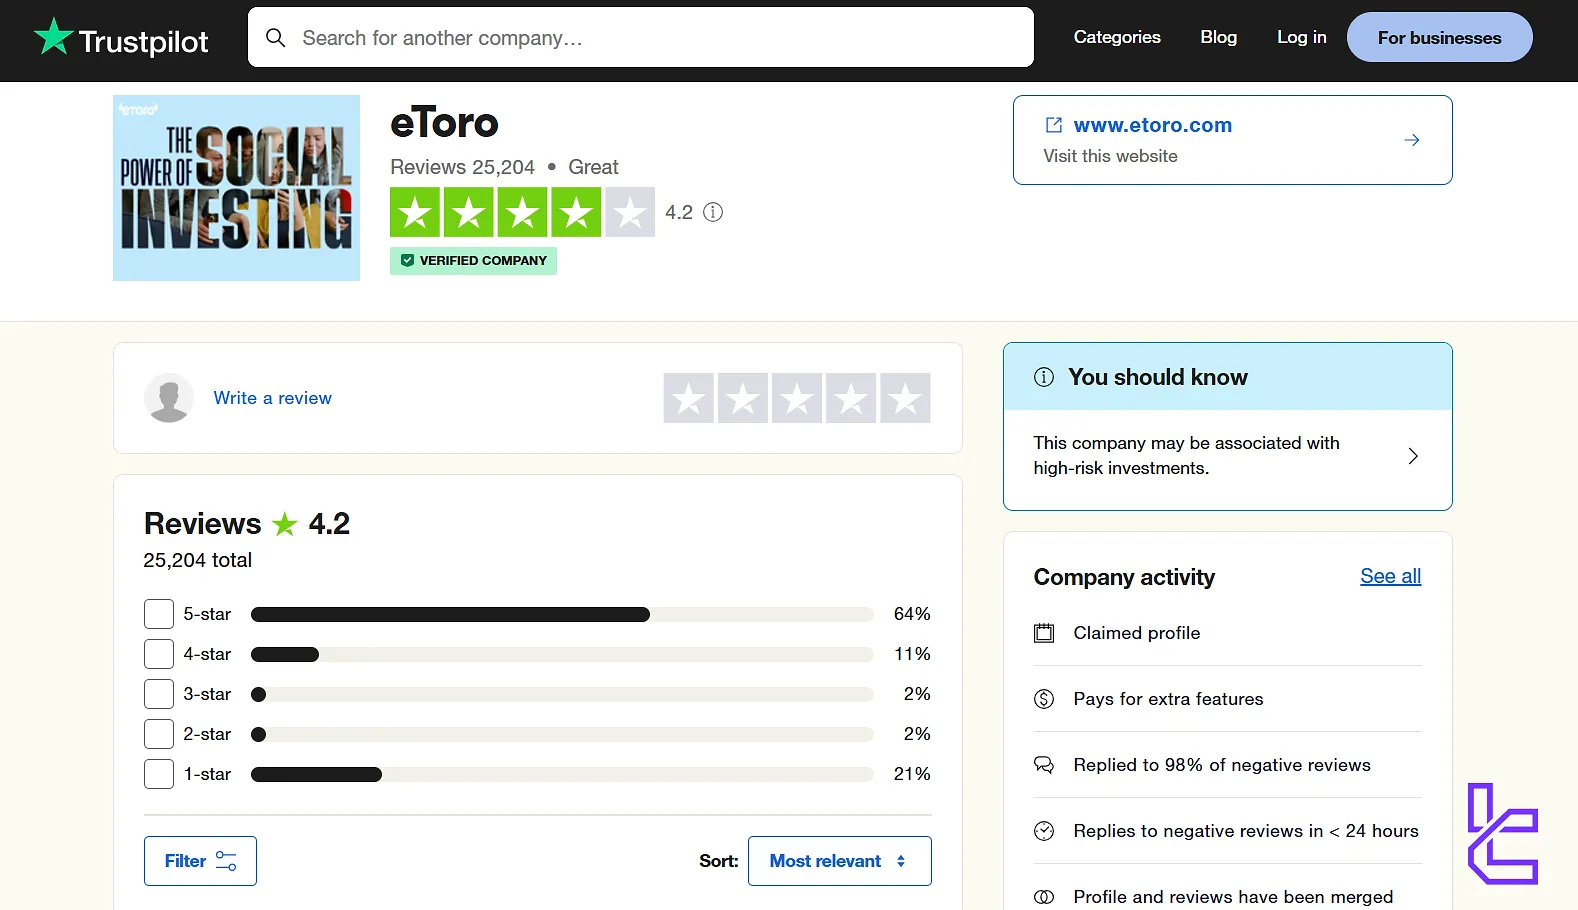The width and height of the screenshot is (1578, 910).
Task: Open the www.etoro.com link
Action: (x=1153, y=125)
